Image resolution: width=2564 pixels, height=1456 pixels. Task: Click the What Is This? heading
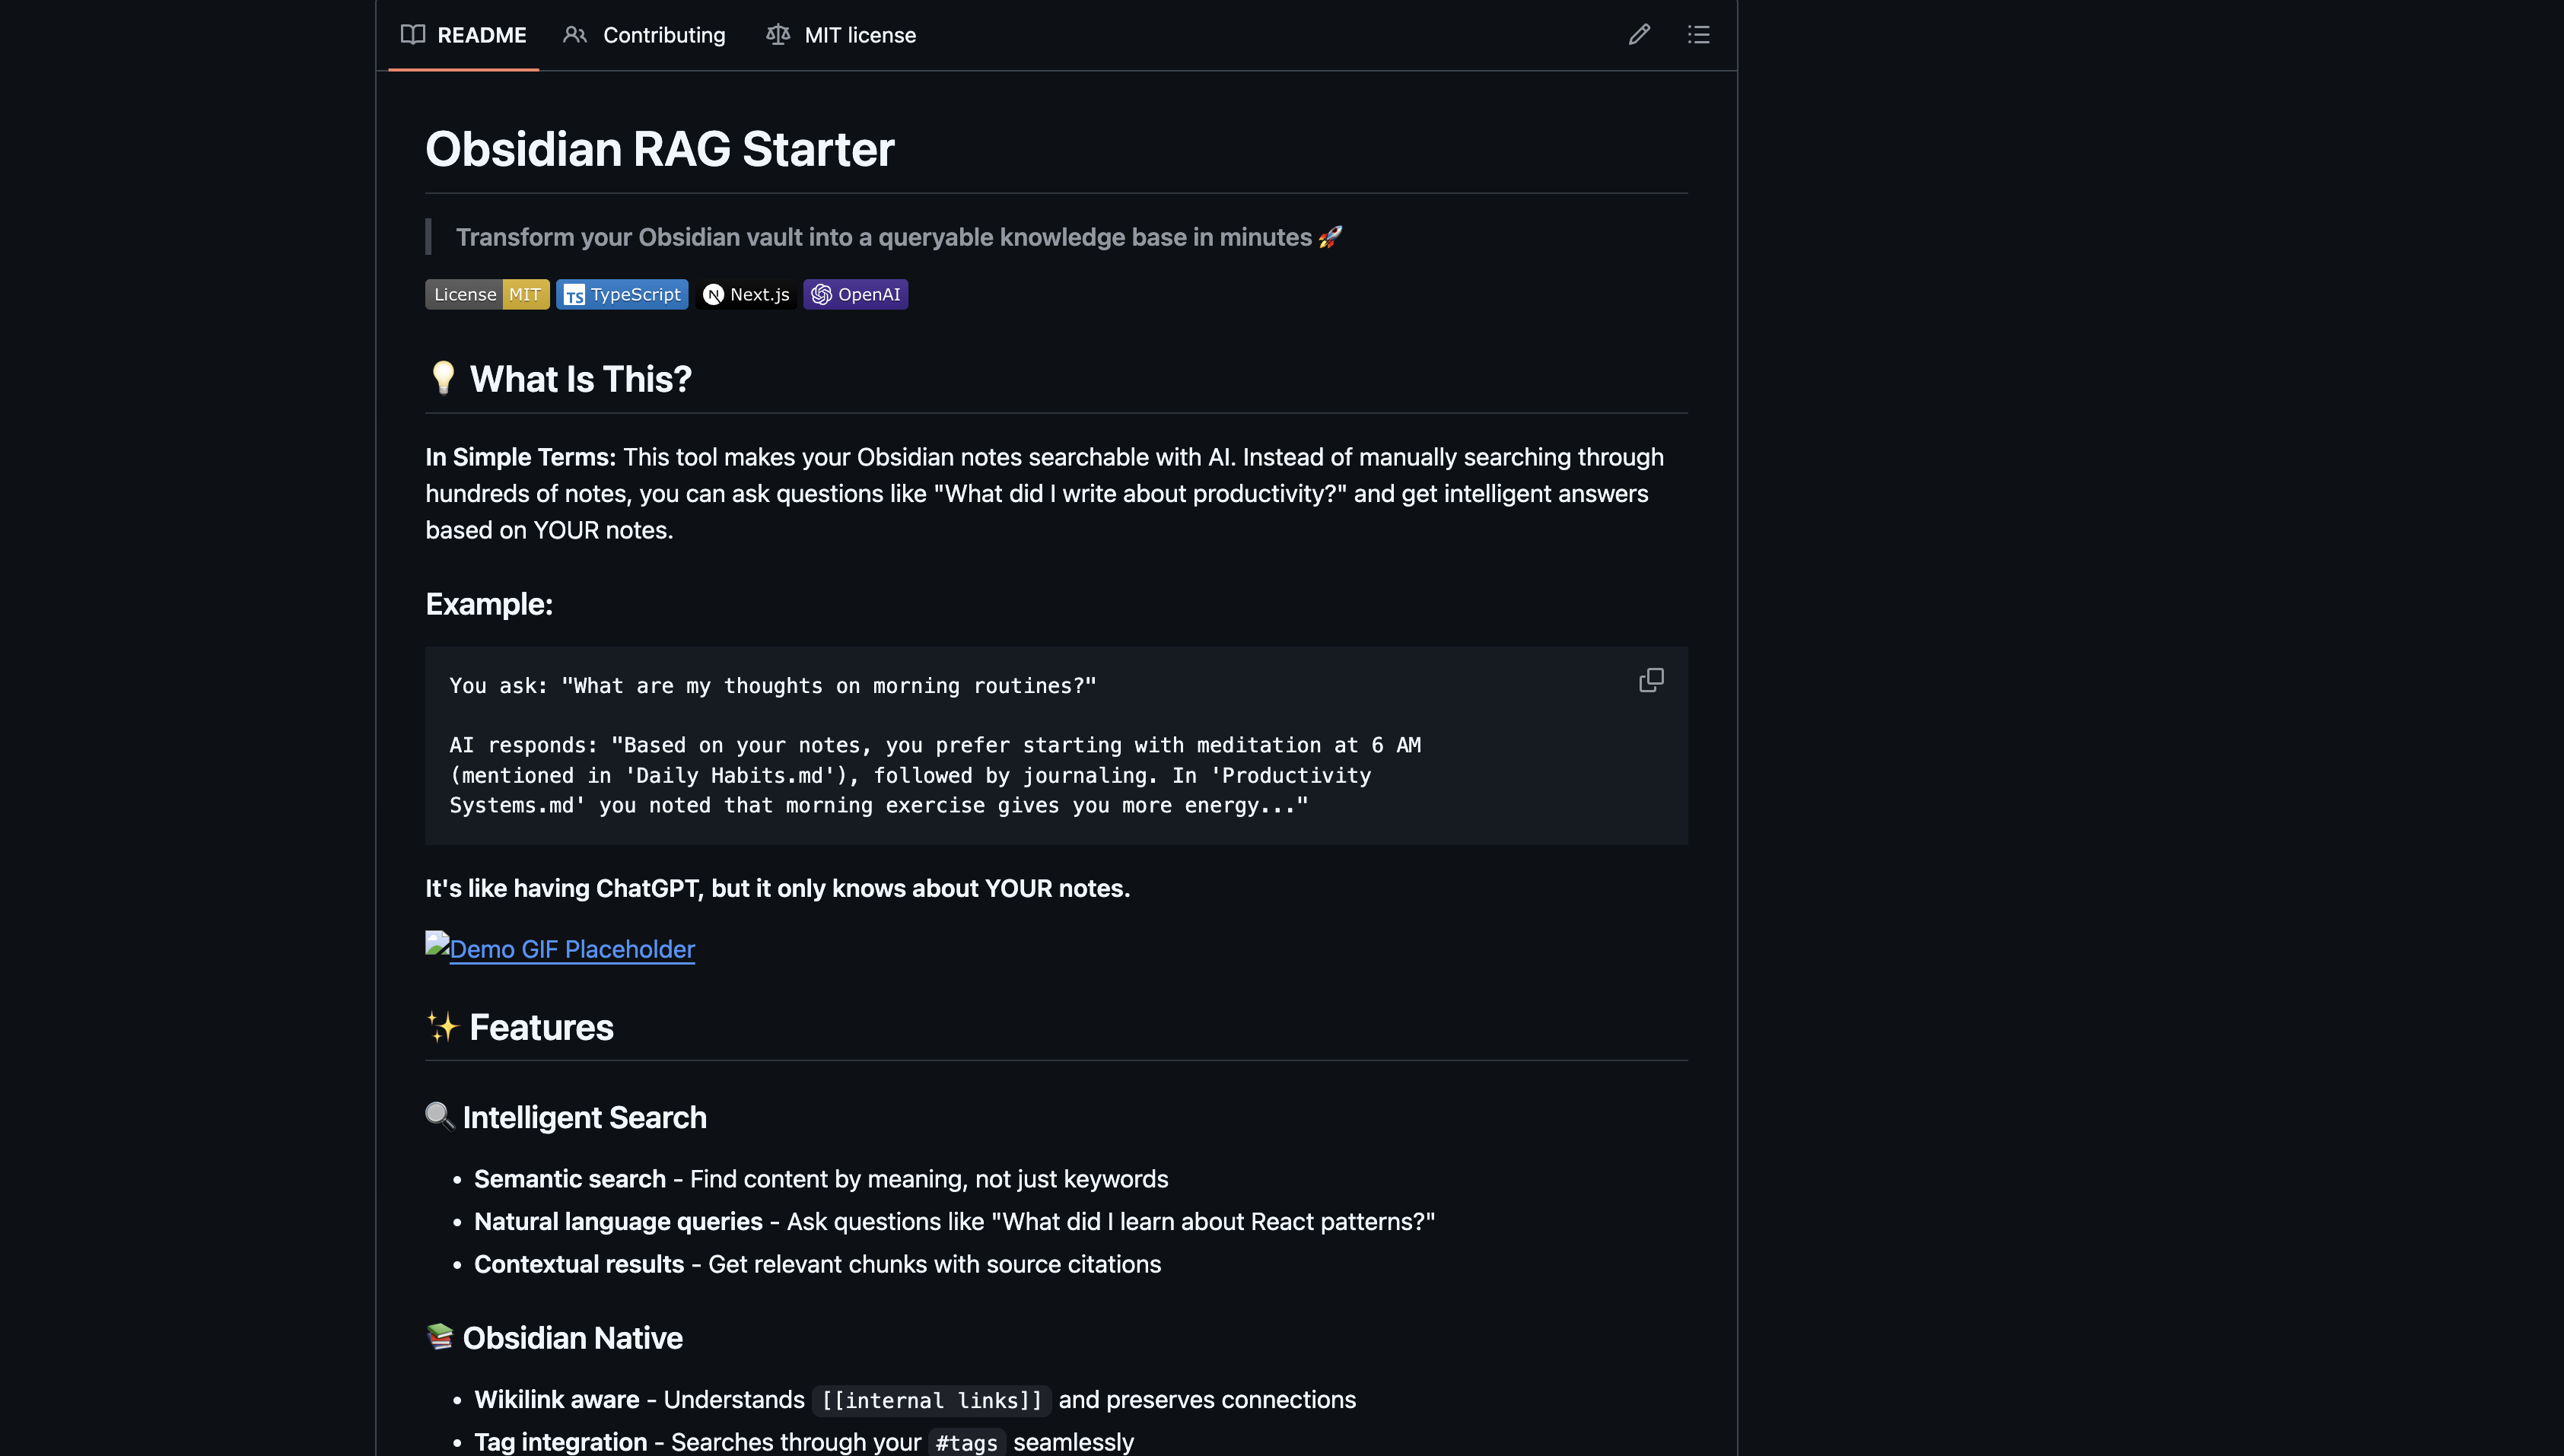click(x=559, y=379)
